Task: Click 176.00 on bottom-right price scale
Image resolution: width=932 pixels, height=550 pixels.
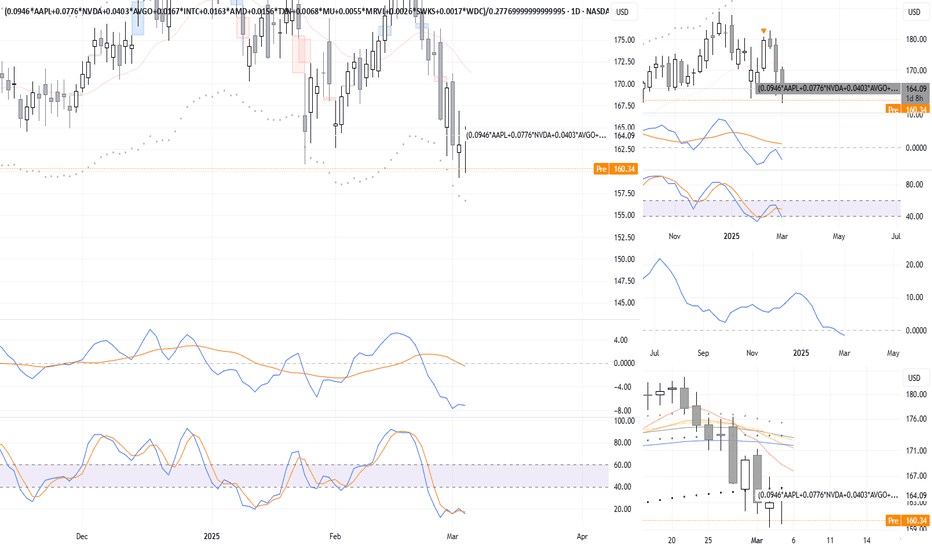Action: click(x=915, y=419)
